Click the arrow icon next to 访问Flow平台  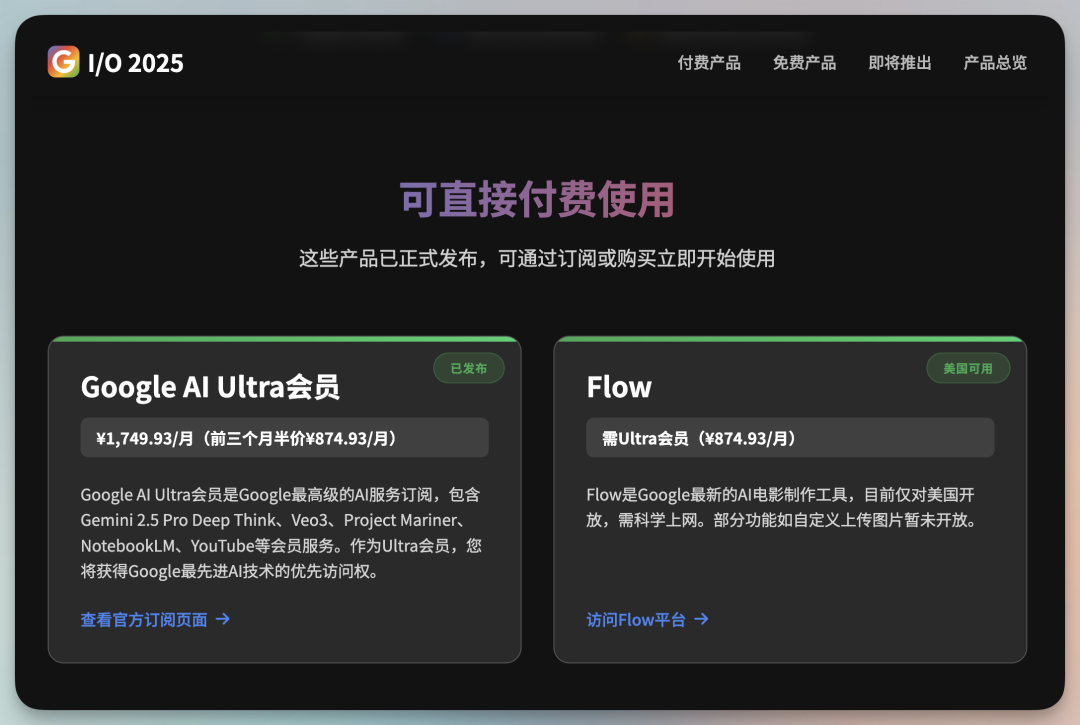pyautogui.click(x=702, y=619)
